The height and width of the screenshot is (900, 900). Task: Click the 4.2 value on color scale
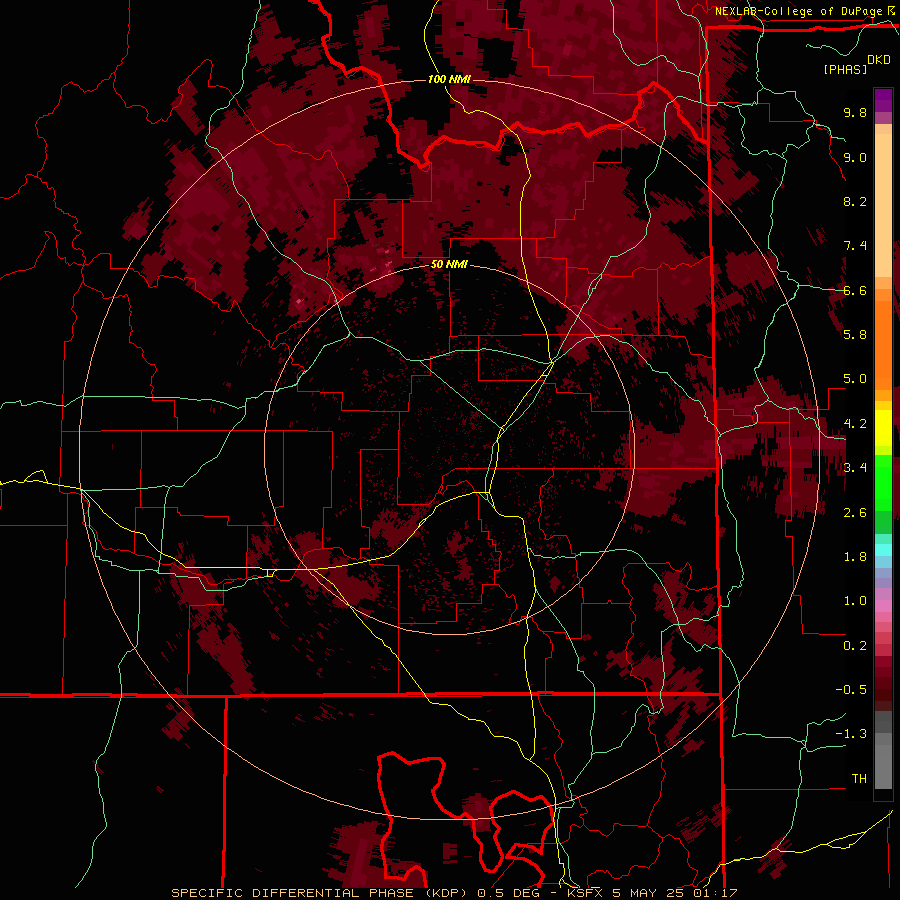pos(855,424)
